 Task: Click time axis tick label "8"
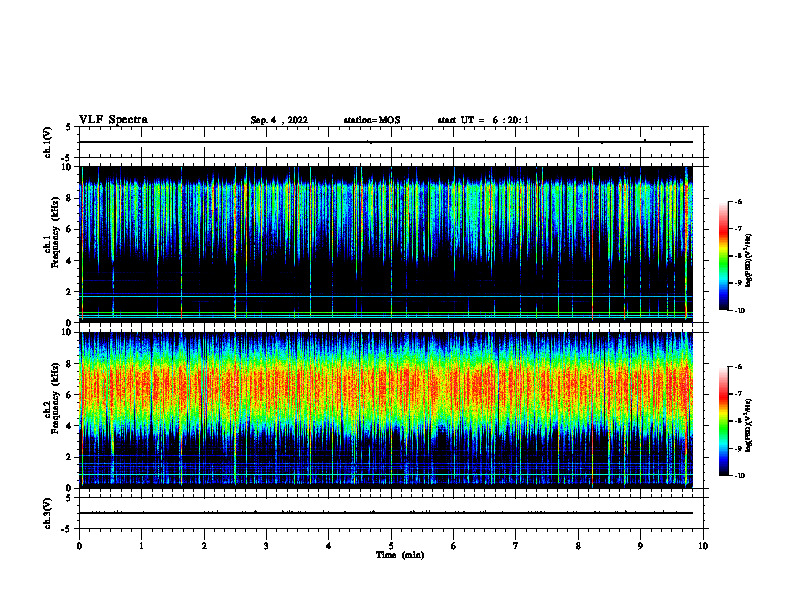[578, 546]
